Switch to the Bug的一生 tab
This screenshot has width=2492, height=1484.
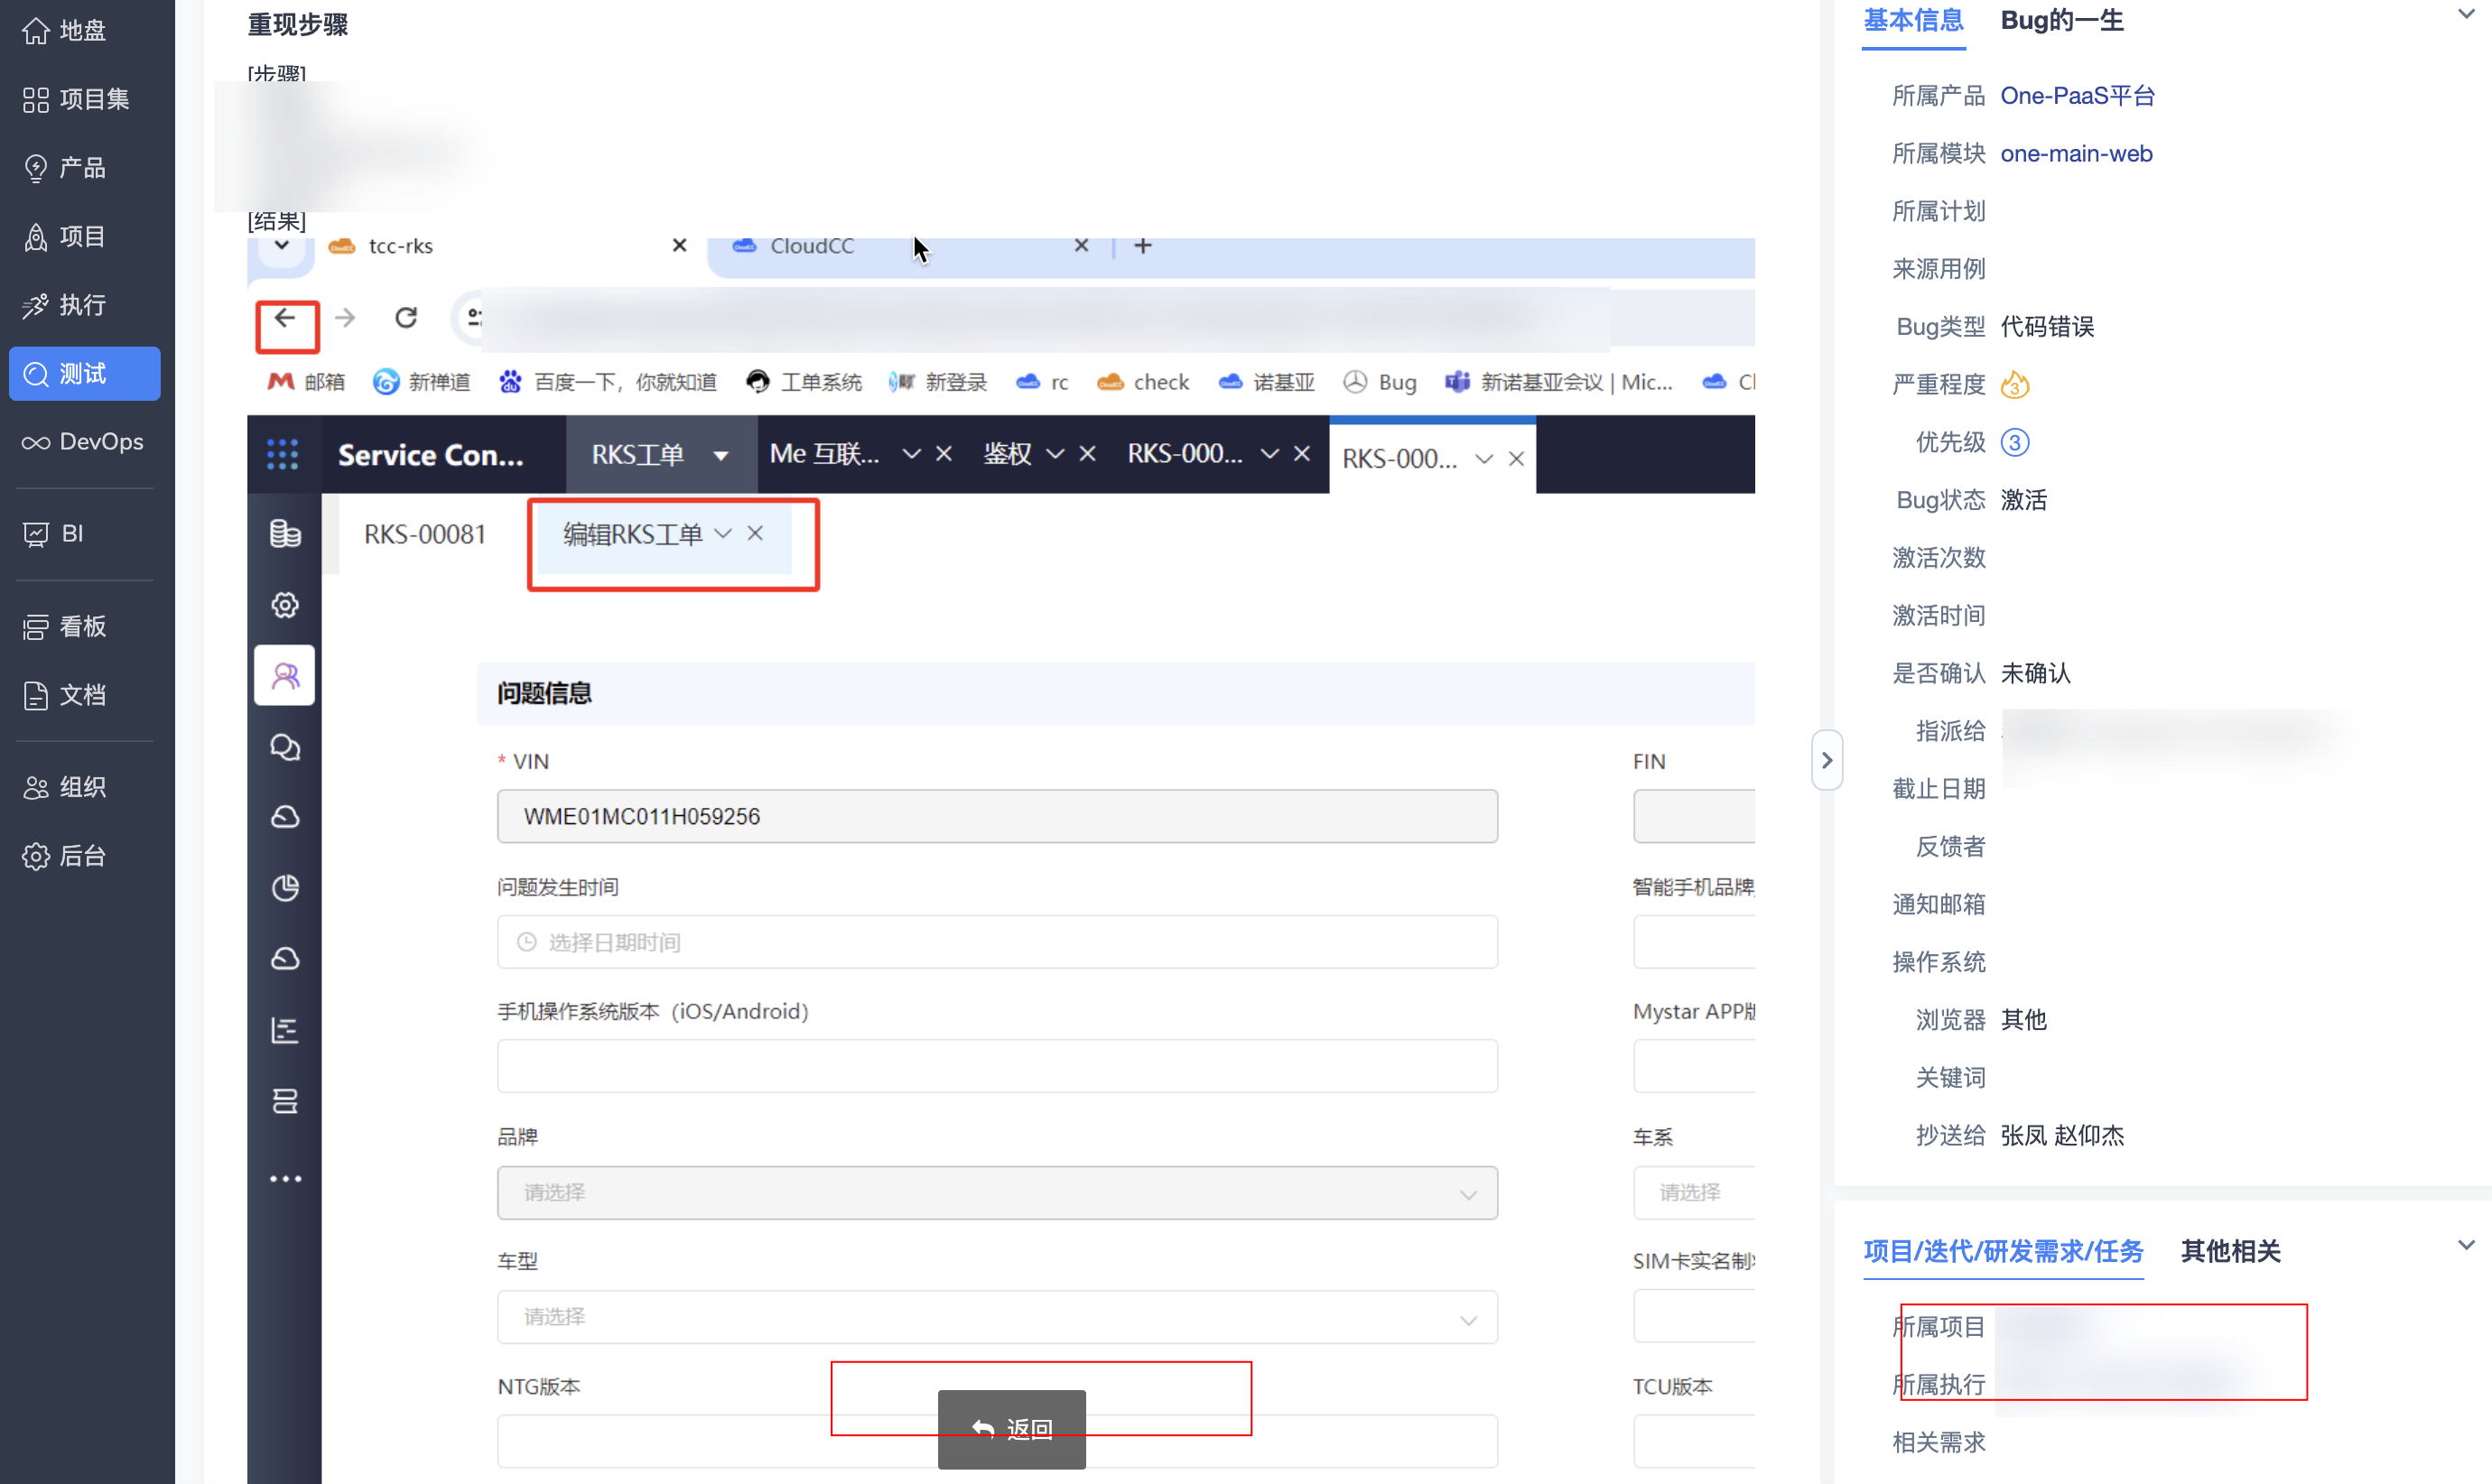click(2062, 21)
